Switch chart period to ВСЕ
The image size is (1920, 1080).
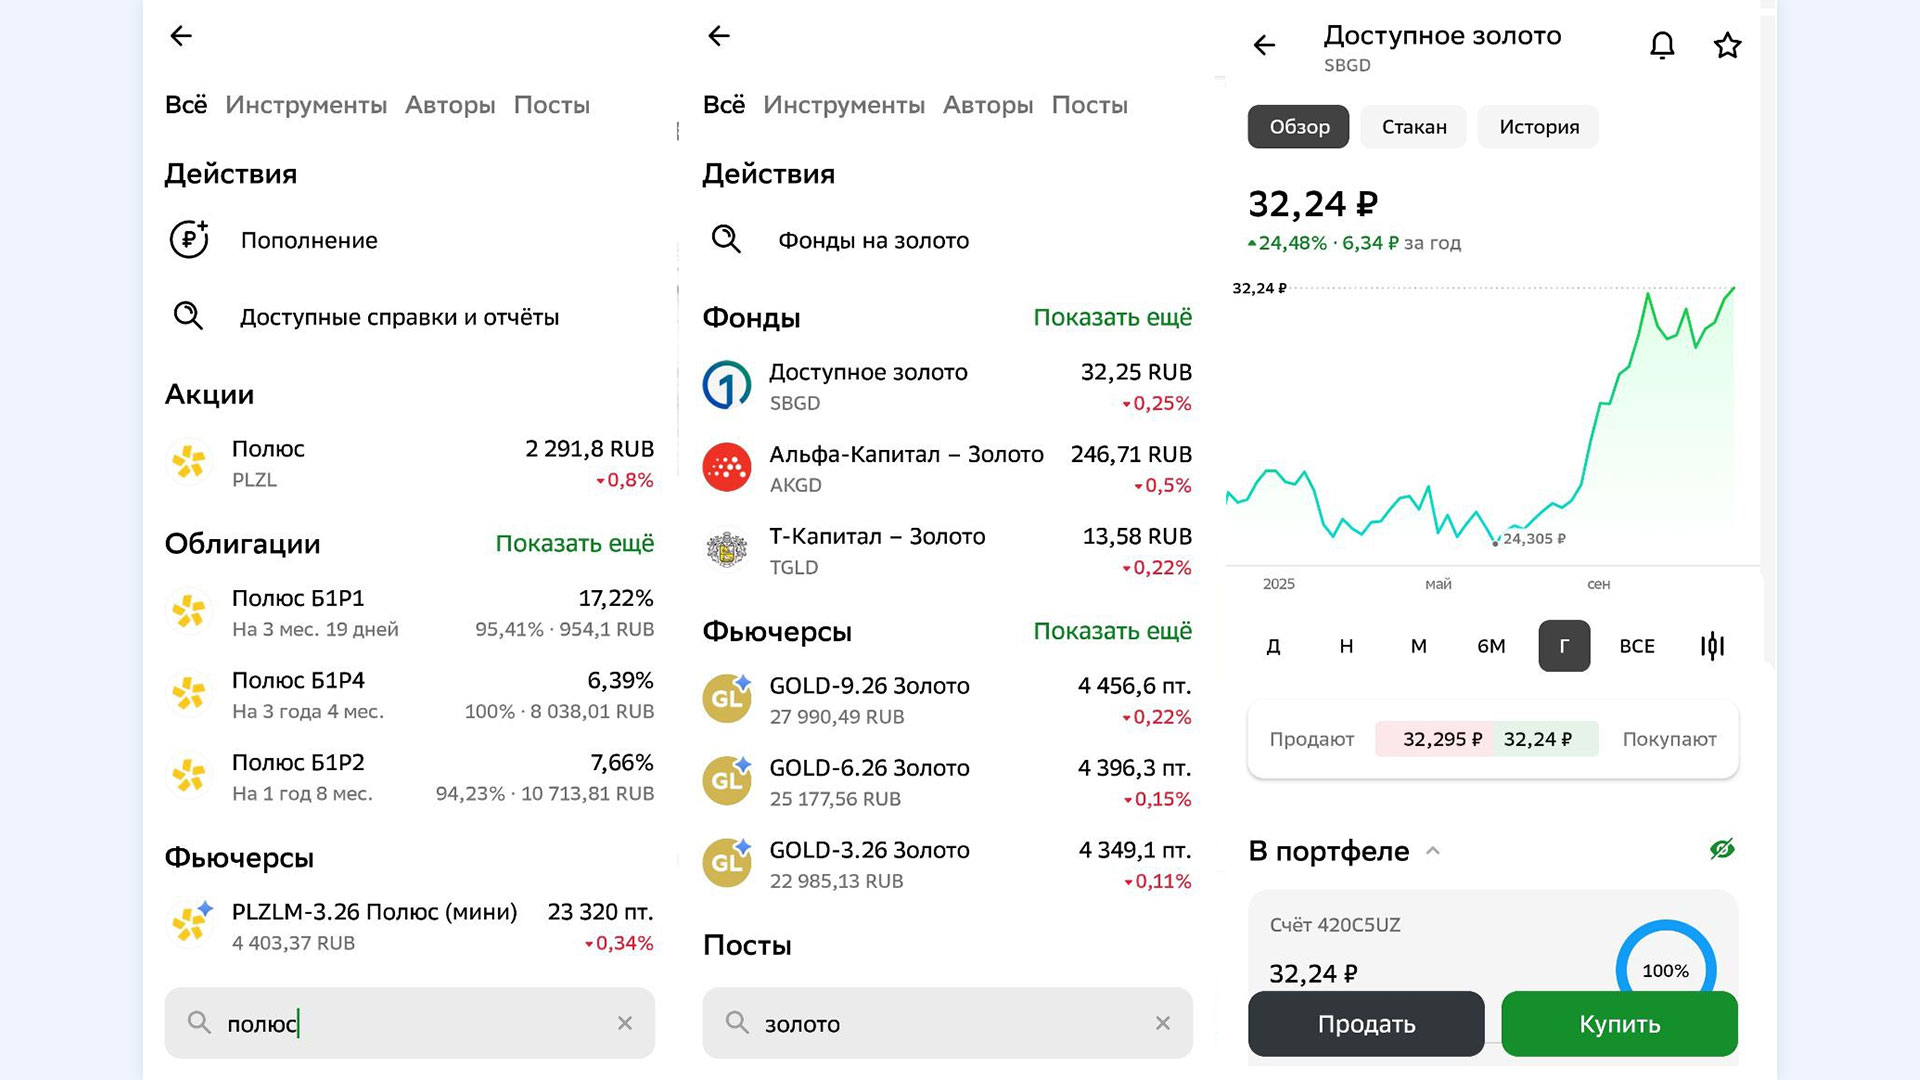coord(1637,646)
